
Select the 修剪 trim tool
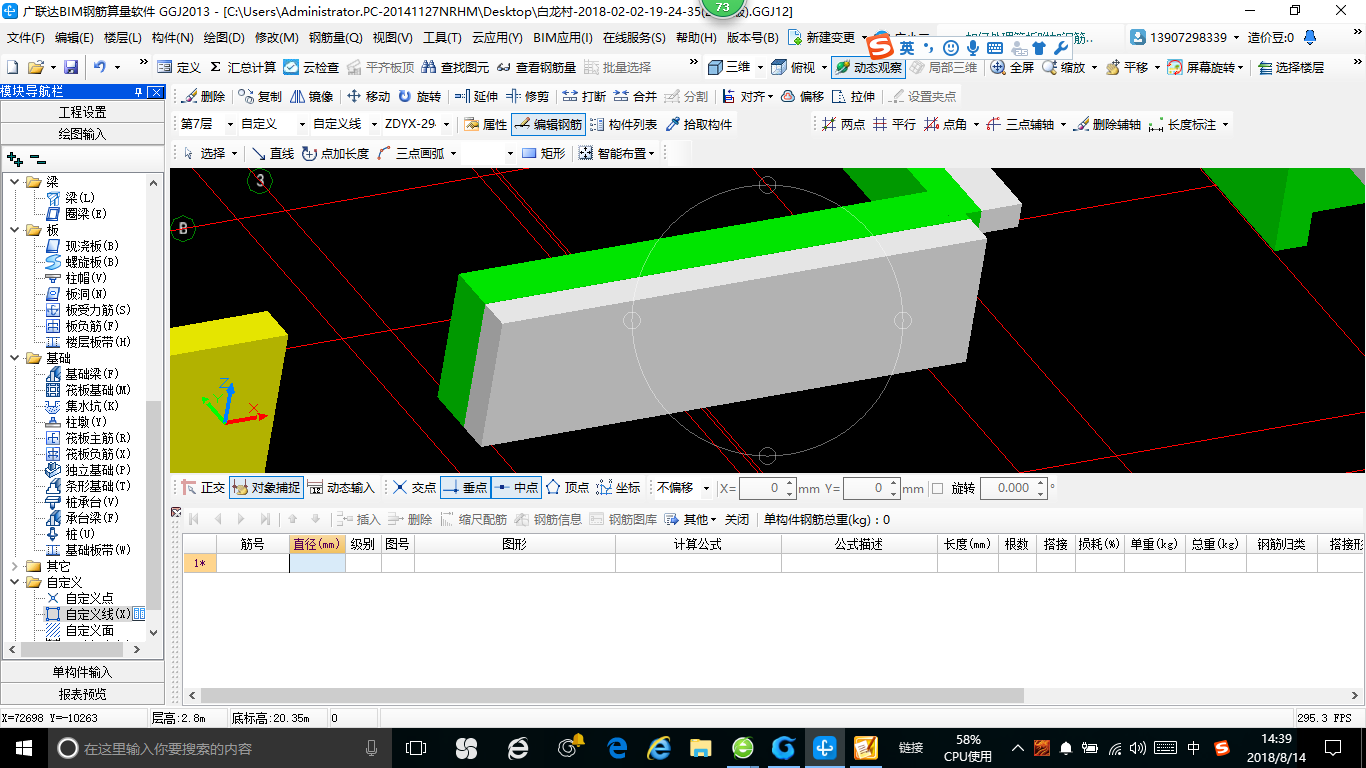(527, 97)
